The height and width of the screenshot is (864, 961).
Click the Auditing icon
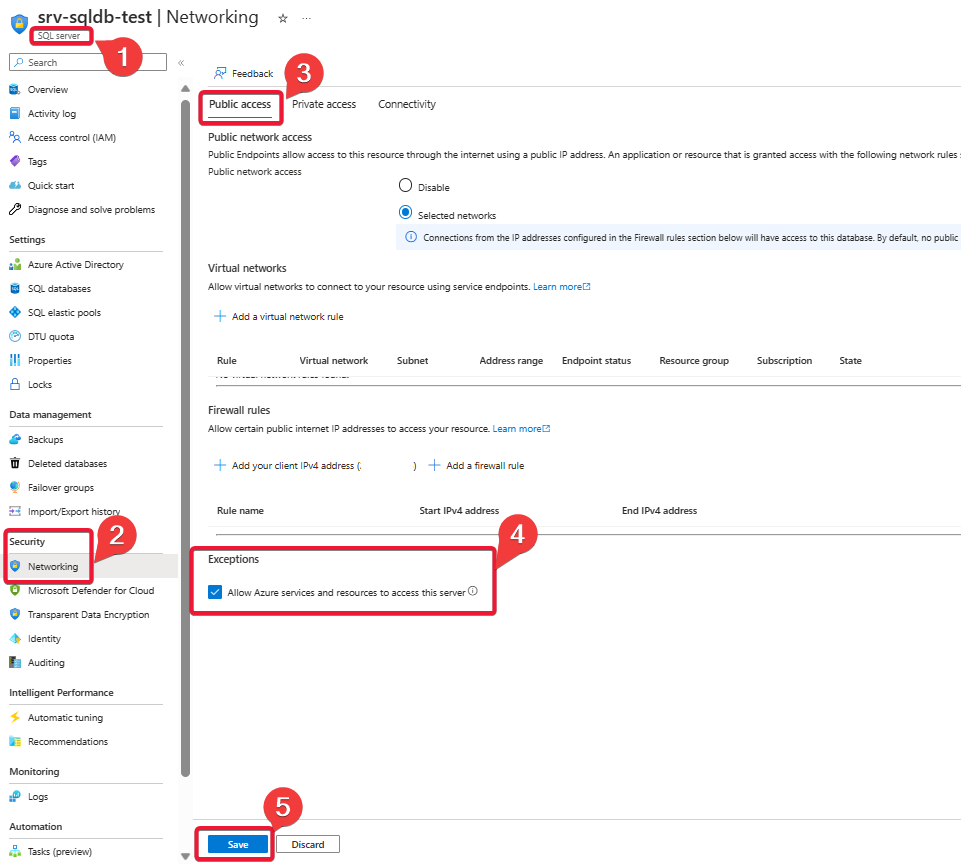[15, 662]
